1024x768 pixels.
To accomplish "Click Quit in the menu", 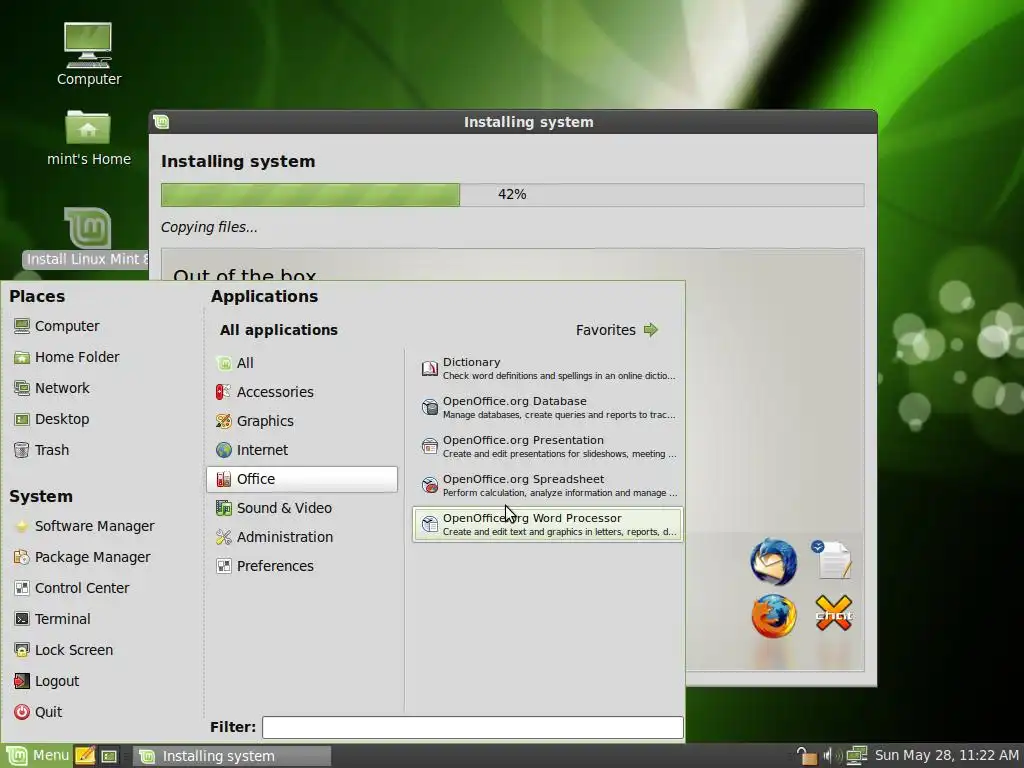I will click(x=38, y=712).
